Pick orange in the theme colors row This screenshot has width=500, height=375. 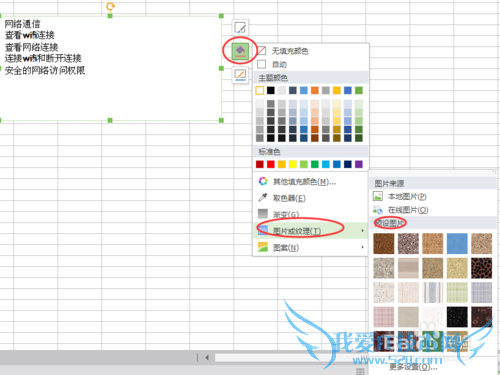315,90
